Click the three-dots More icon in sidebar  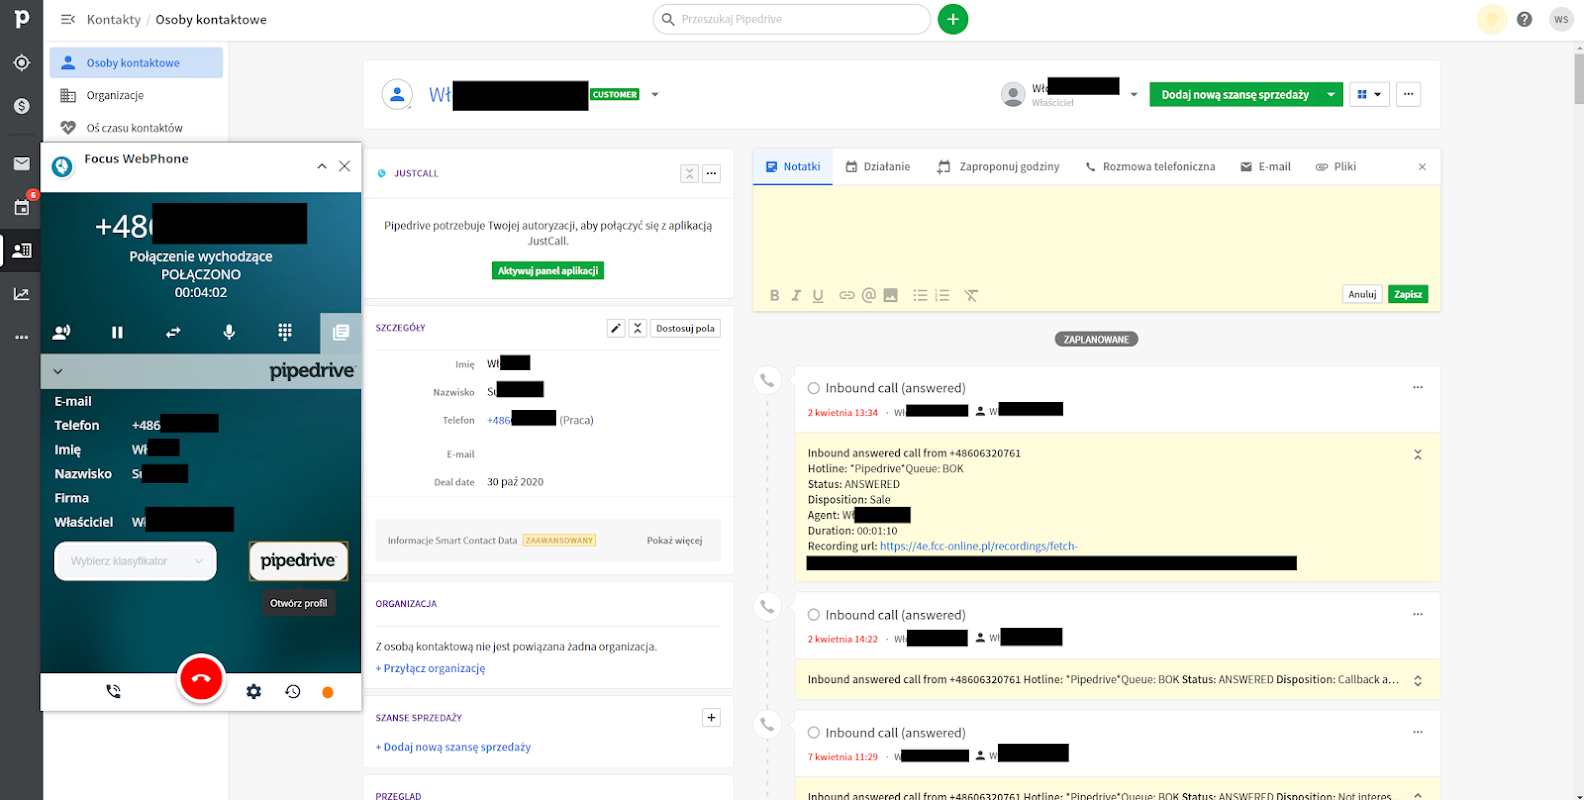click(x=21, y=337)
